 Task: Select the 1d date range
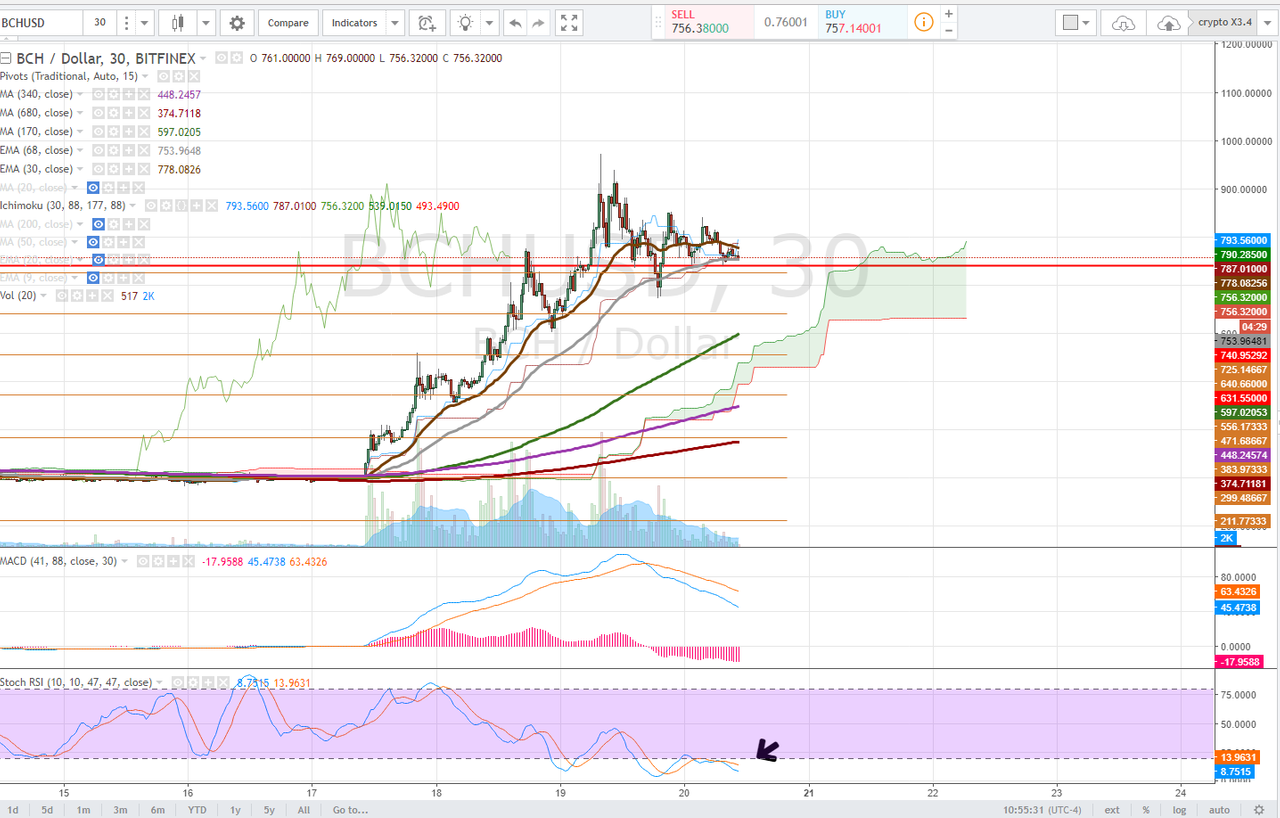coord(14,810)
